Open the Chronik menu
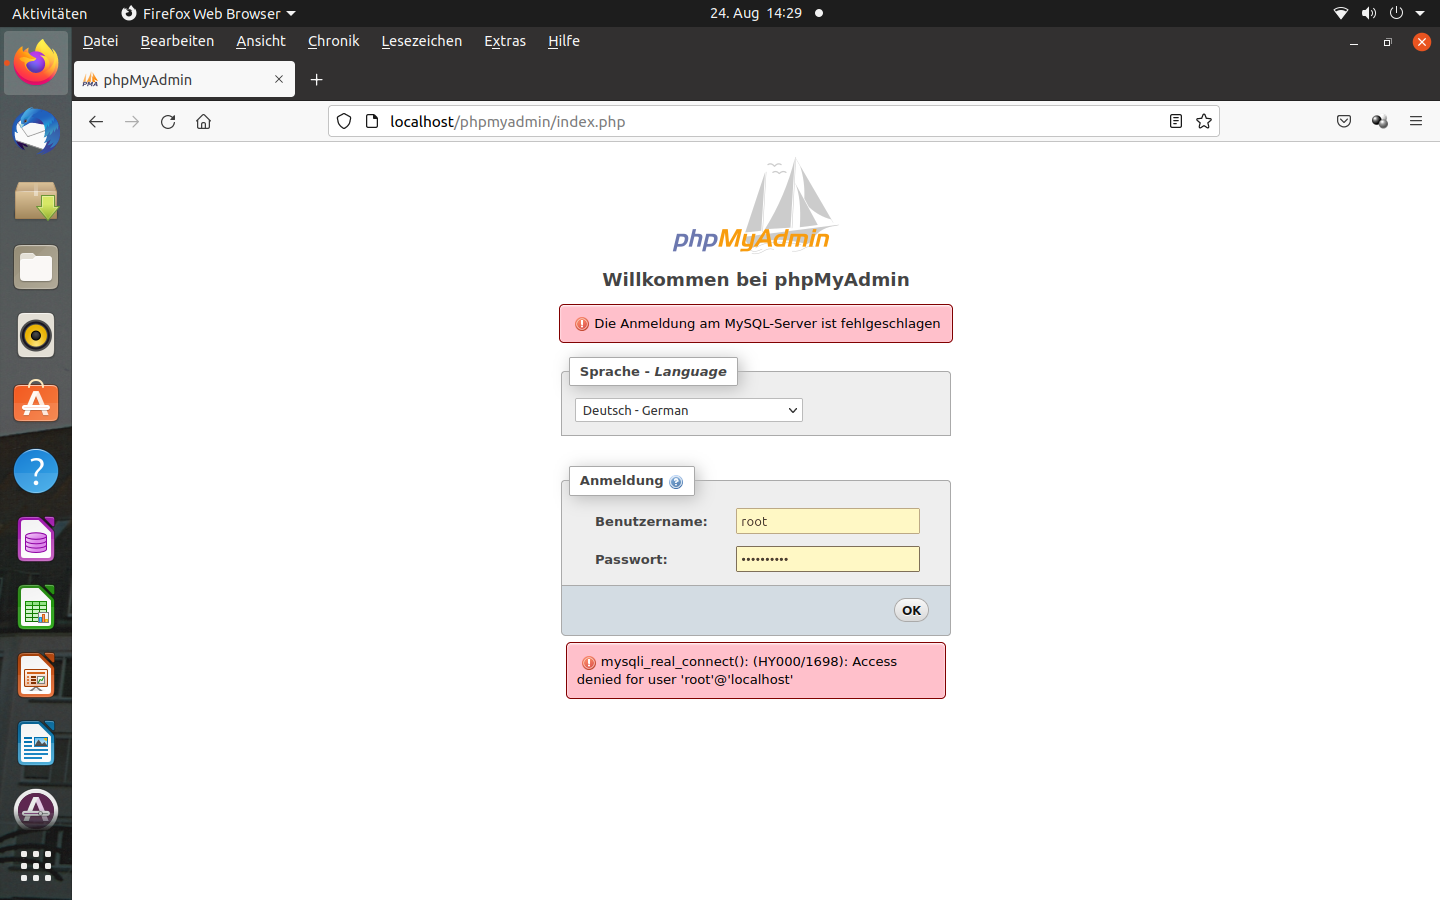 333,41
